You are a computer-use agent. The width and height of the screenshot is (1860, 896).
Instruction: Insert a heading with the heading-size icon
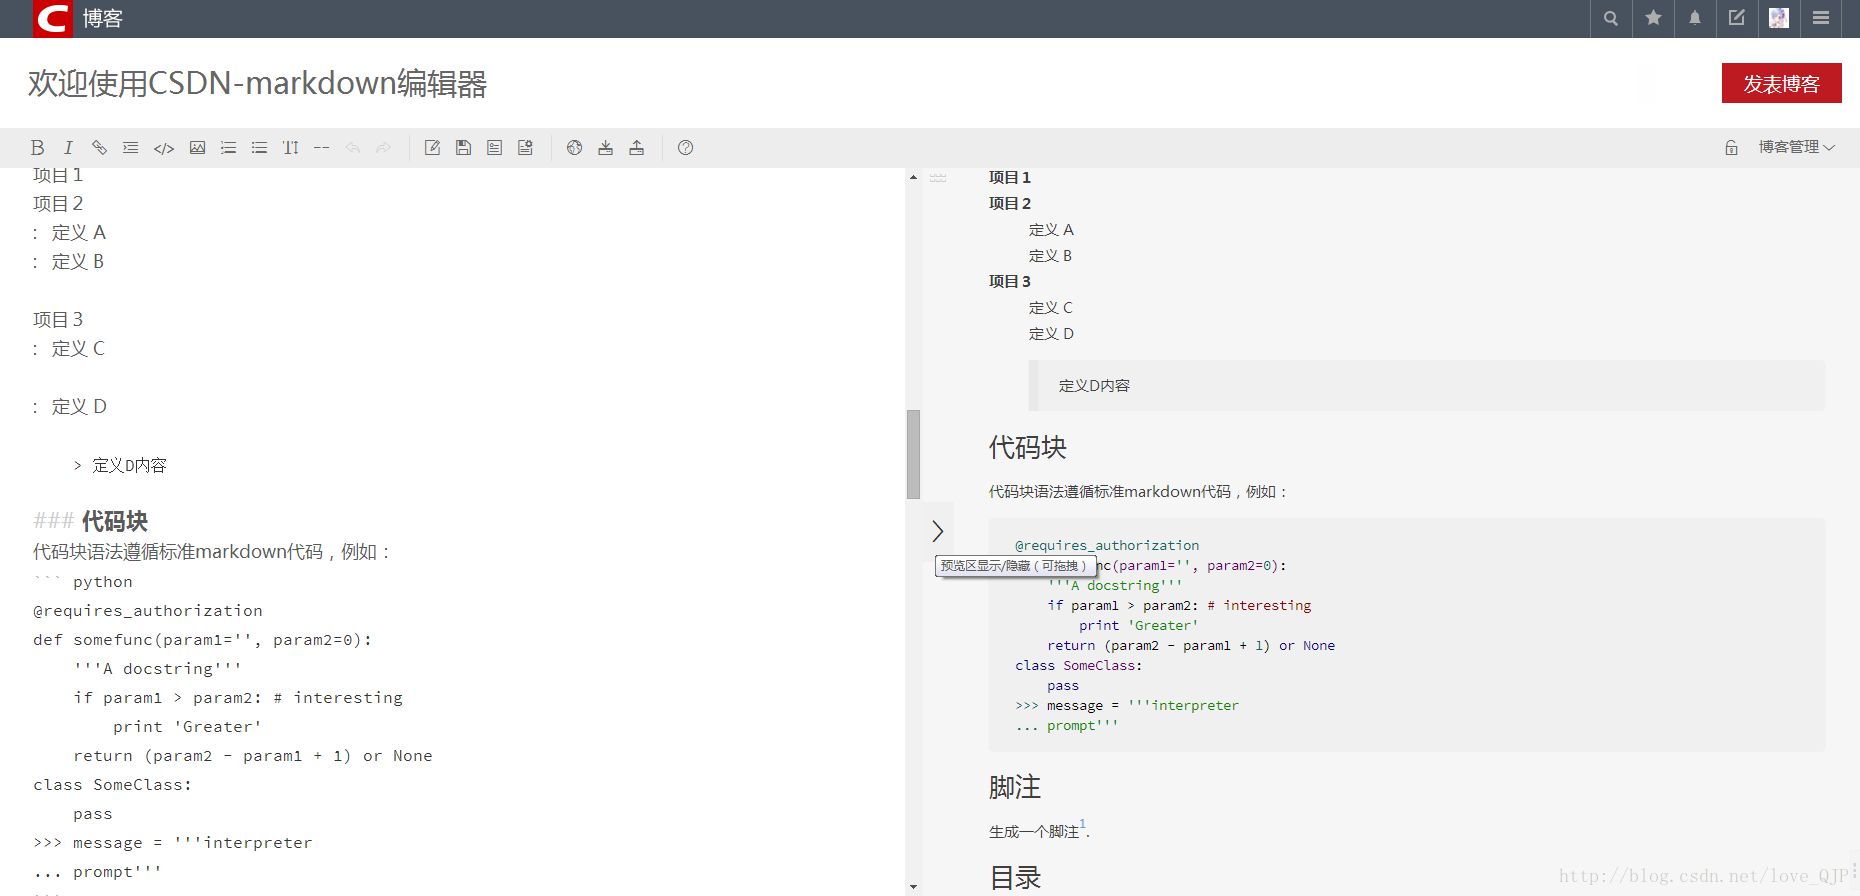click(290, 148)
